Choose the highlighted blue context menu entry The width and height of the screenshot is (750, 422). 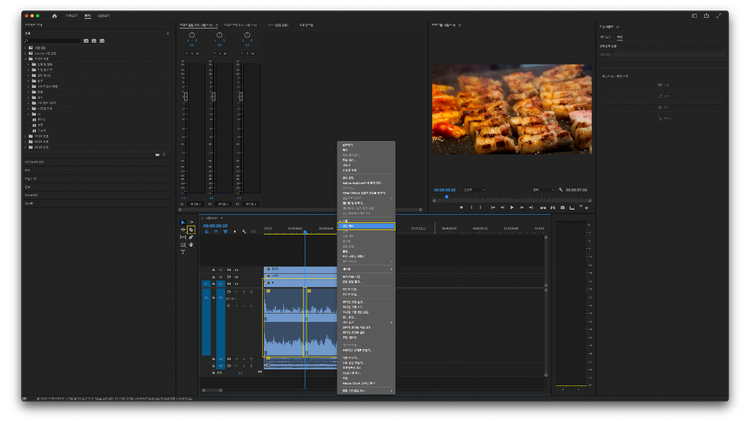point(366,226)
